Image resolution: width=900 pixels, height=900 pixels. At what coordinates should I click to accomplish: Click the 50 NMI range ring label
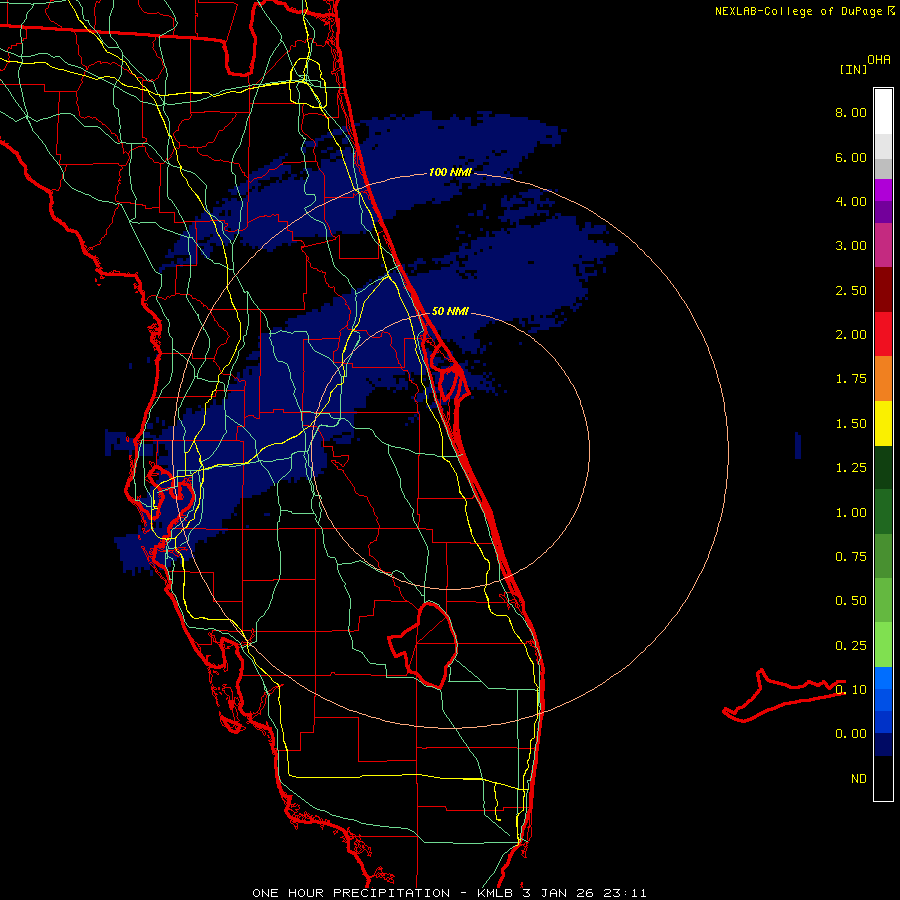click(x=450, y=311)
